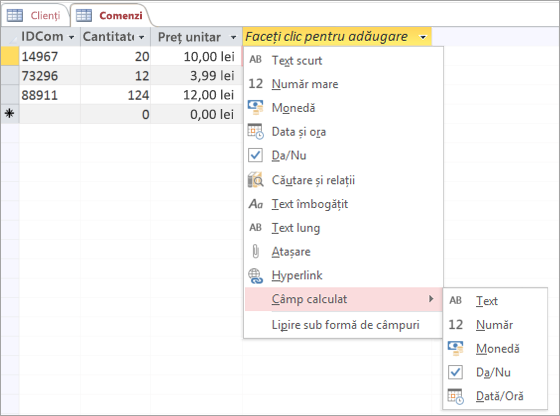The width and height of the screenshot is (560, 416).
Task: Choose Text îmbogățit field type
Action: (343, 204)
